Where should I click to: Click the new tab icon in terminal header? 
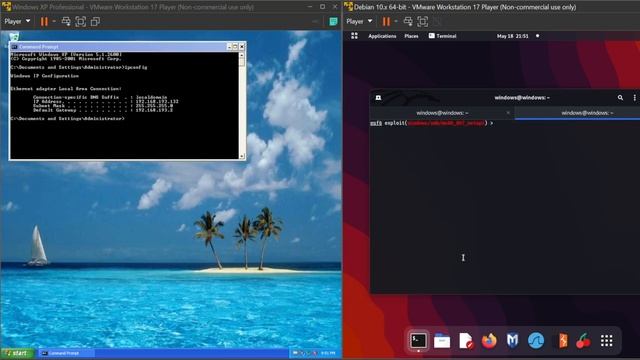[378, 98]
